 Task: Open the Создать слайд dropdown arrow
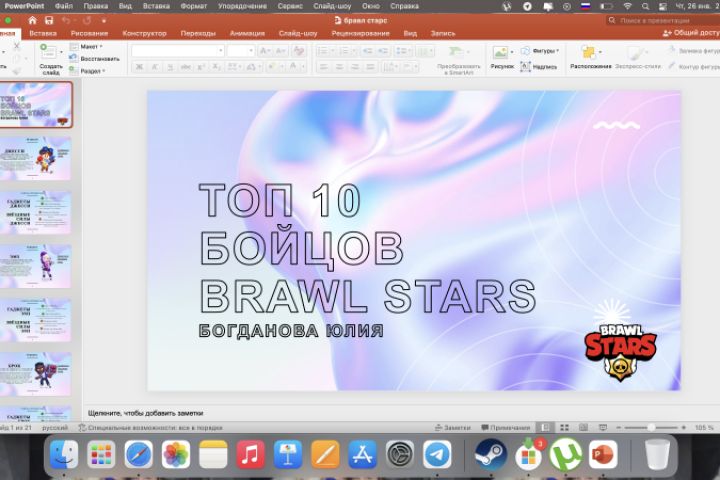coord(62,52)
